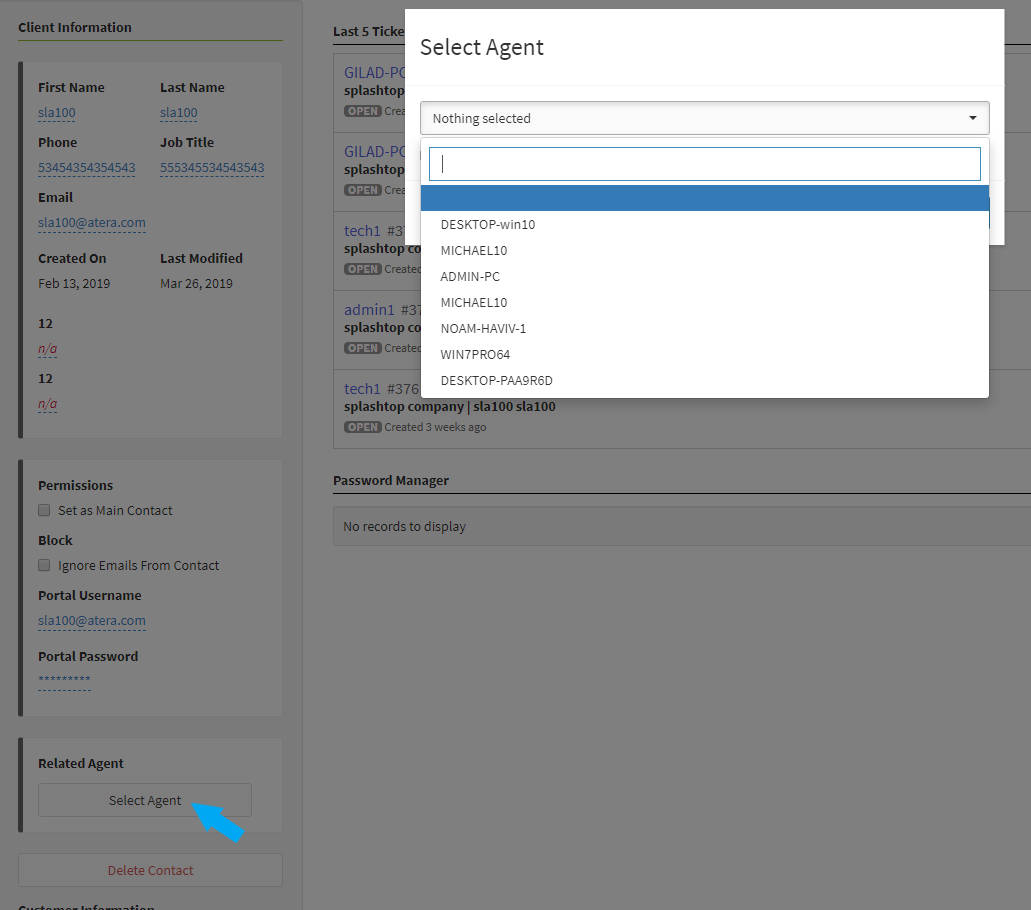This screenshot has width=1031, height=910.
Task: Click the email link sla100@atera.com under Email
Action: pyautogui.click(x=92, y=222)
